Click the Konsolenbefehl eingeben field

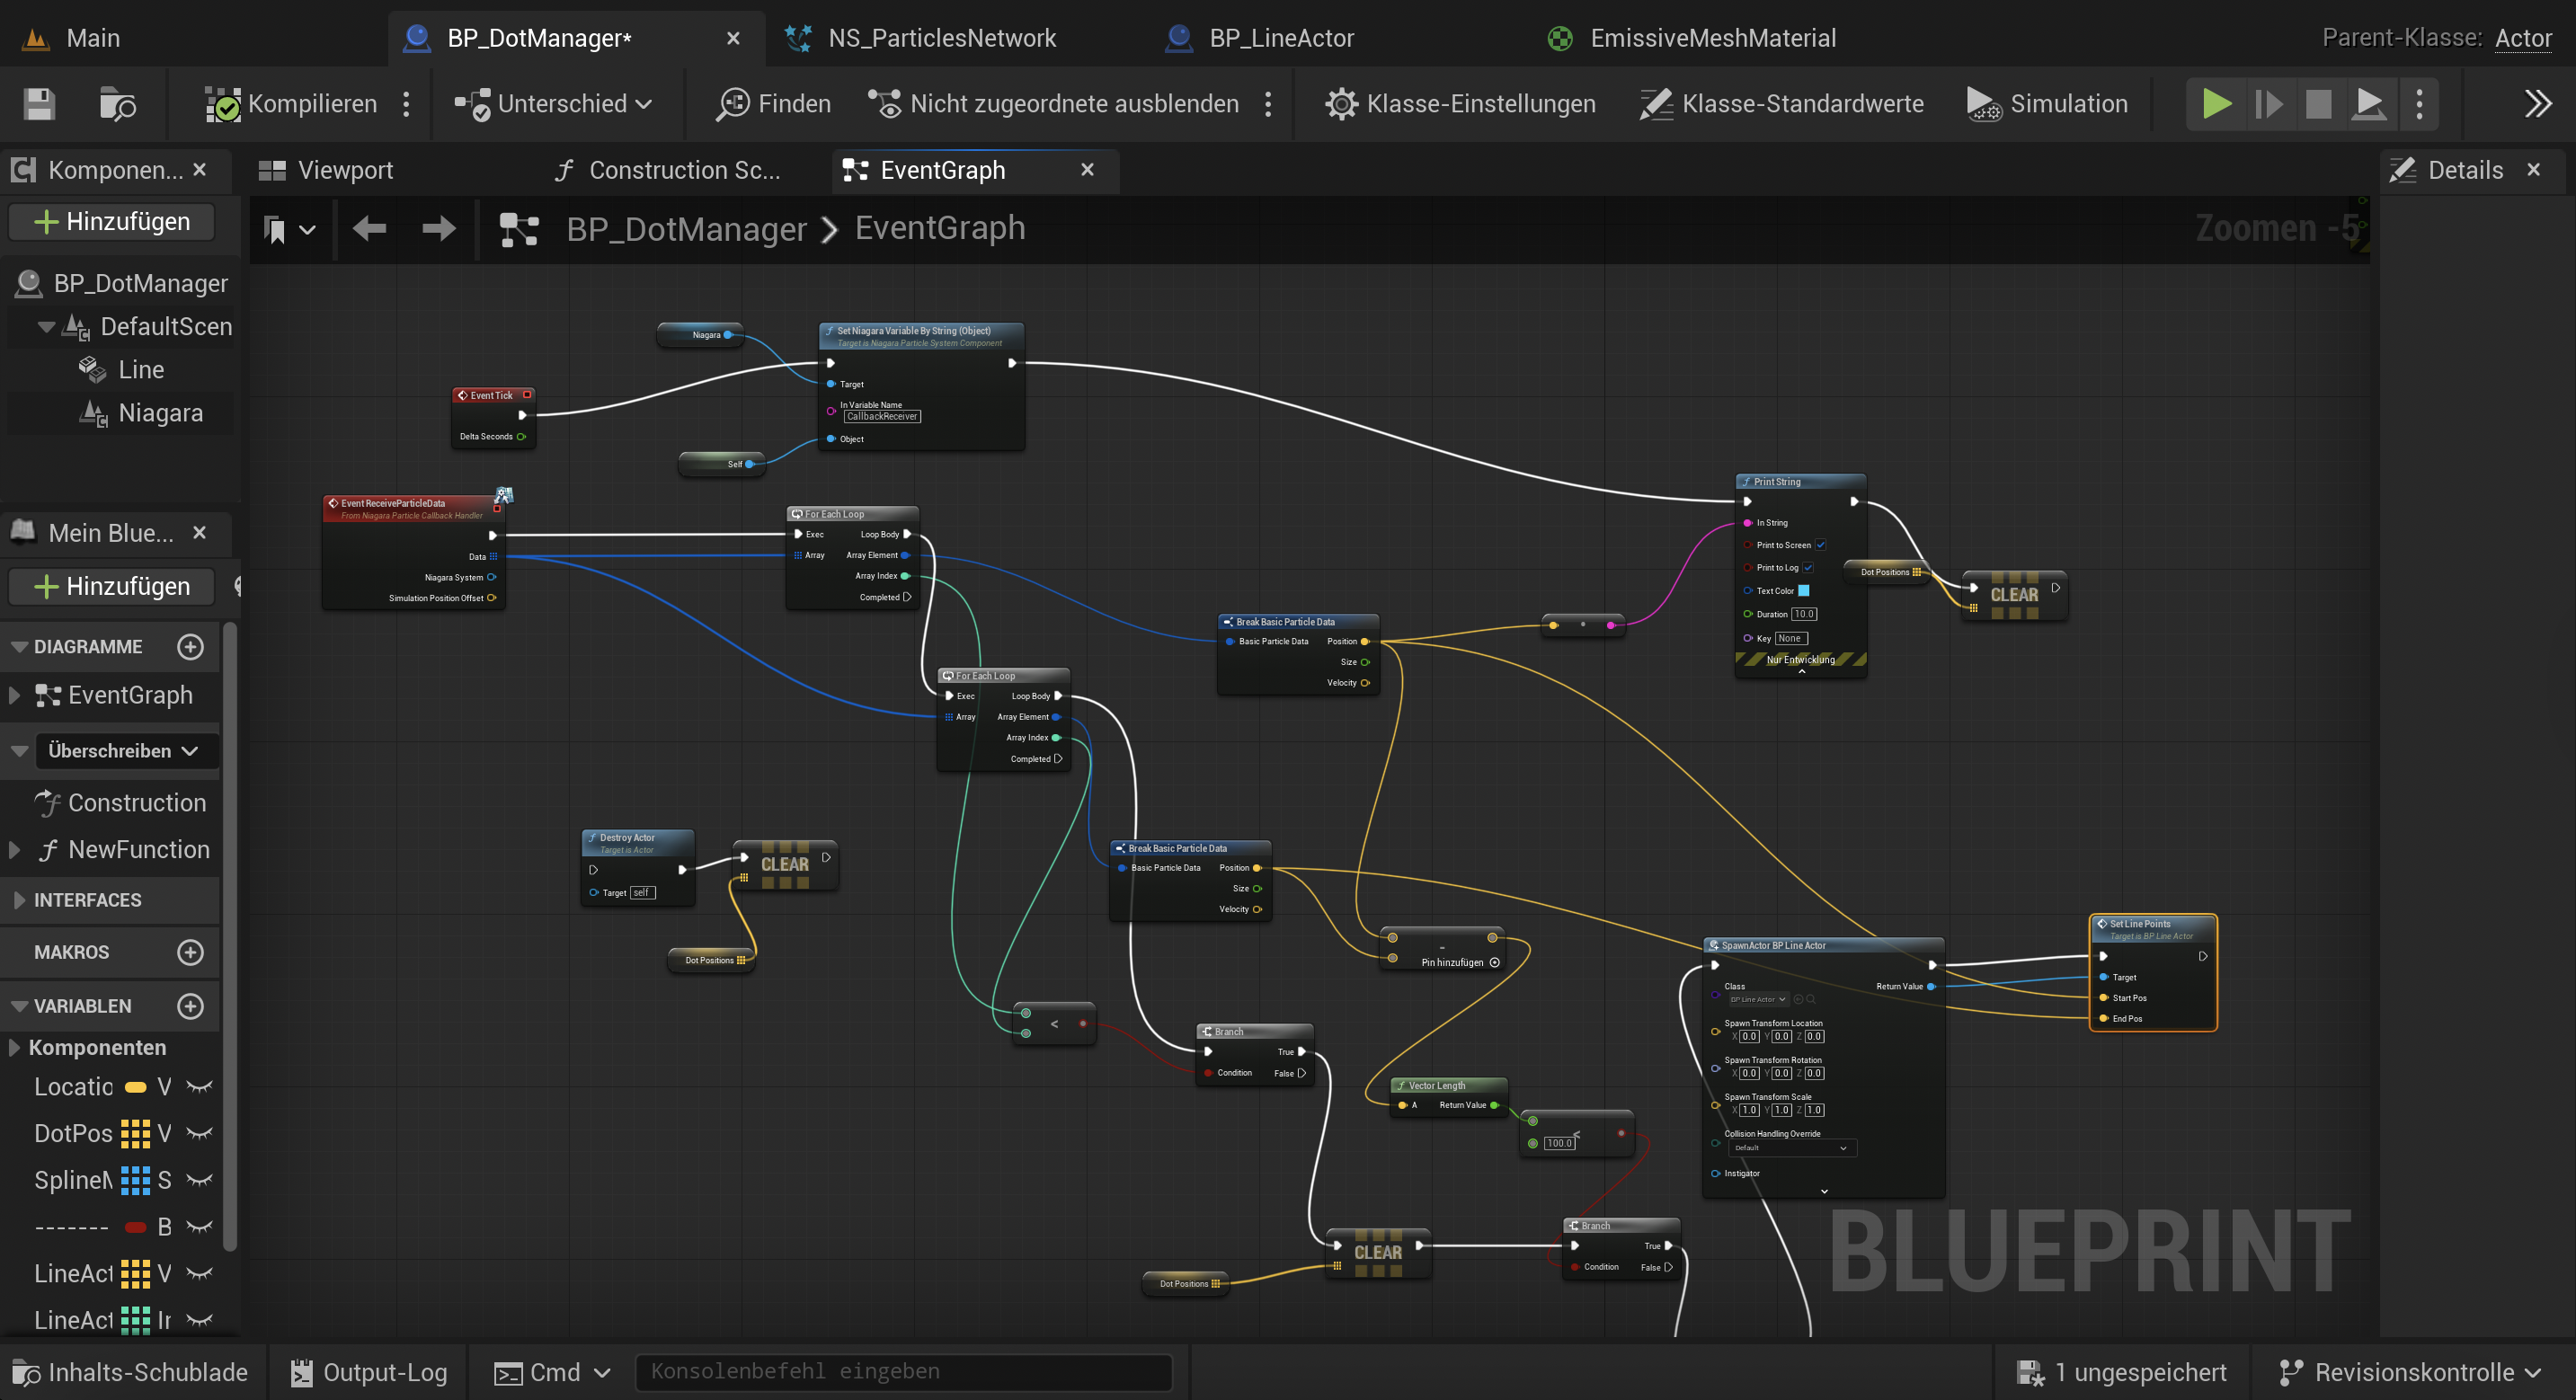pyautogui.click(x=903, y=1372)
